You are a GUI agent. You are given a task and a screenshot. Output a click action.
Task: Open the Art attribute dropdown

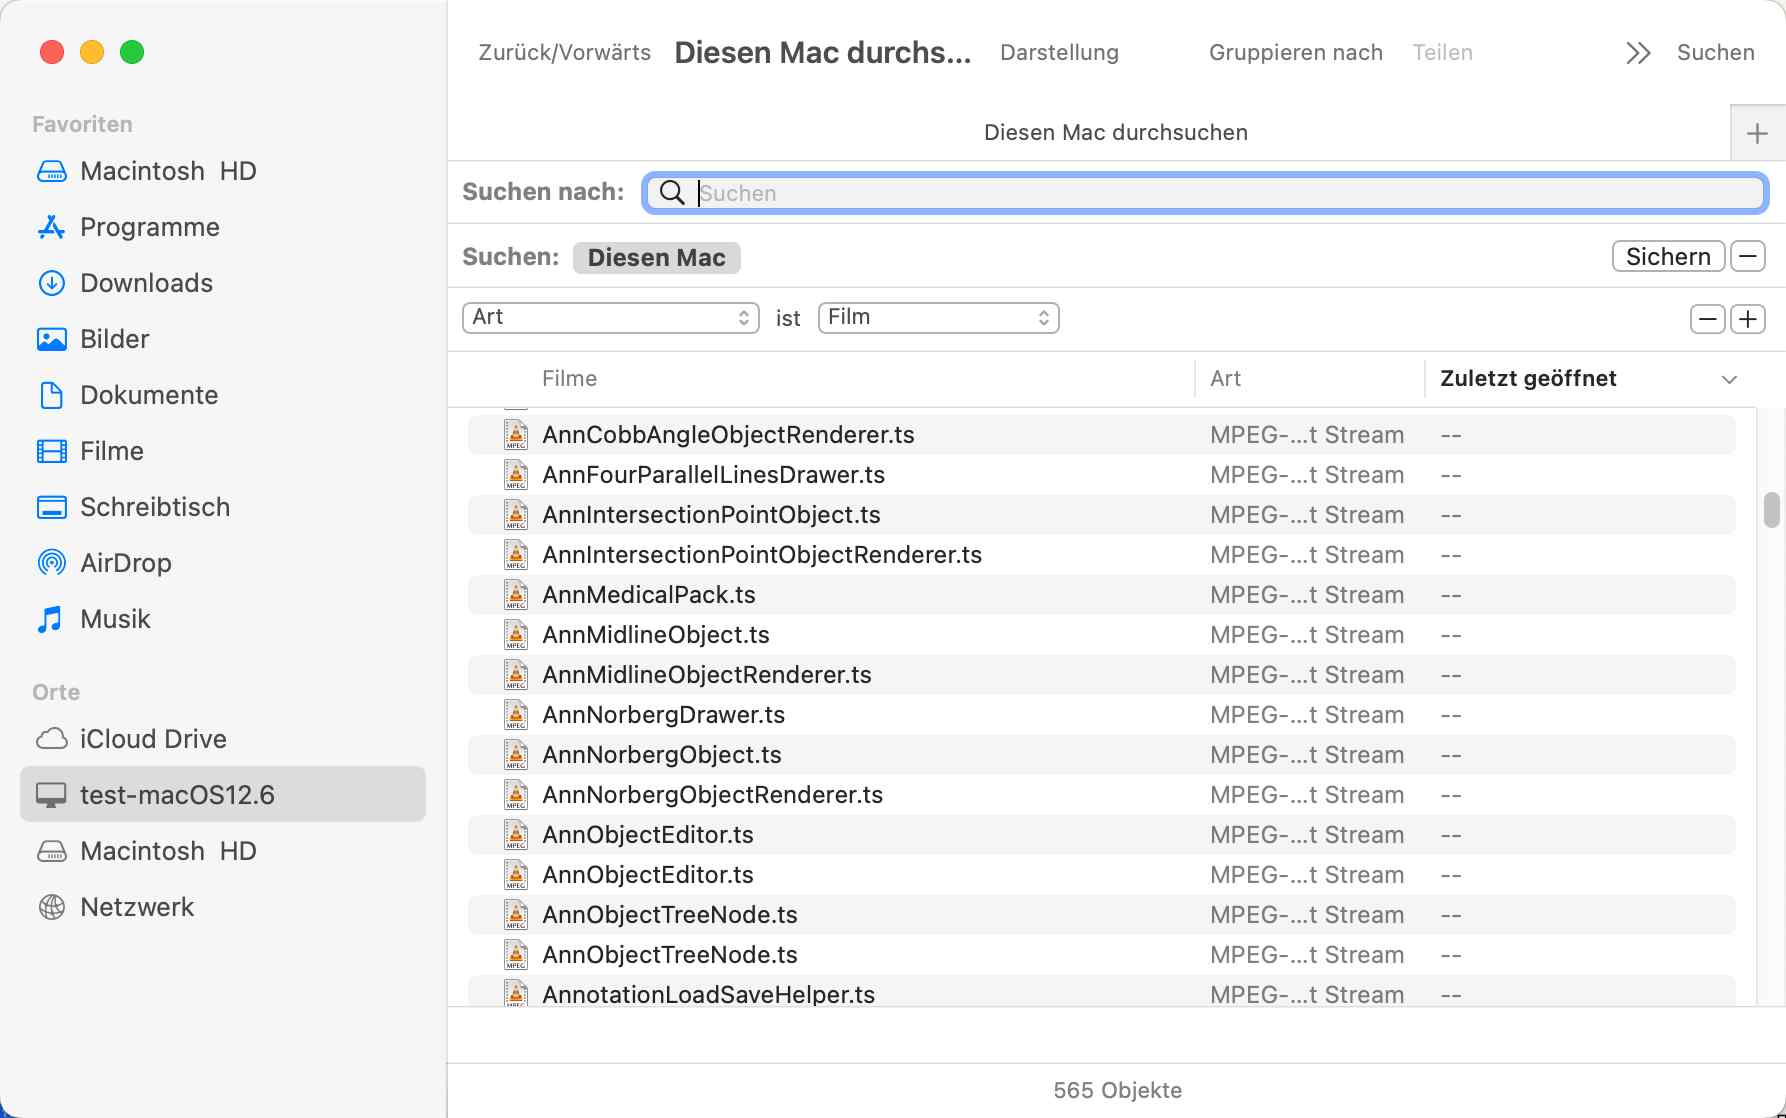[x=610, y=318]
